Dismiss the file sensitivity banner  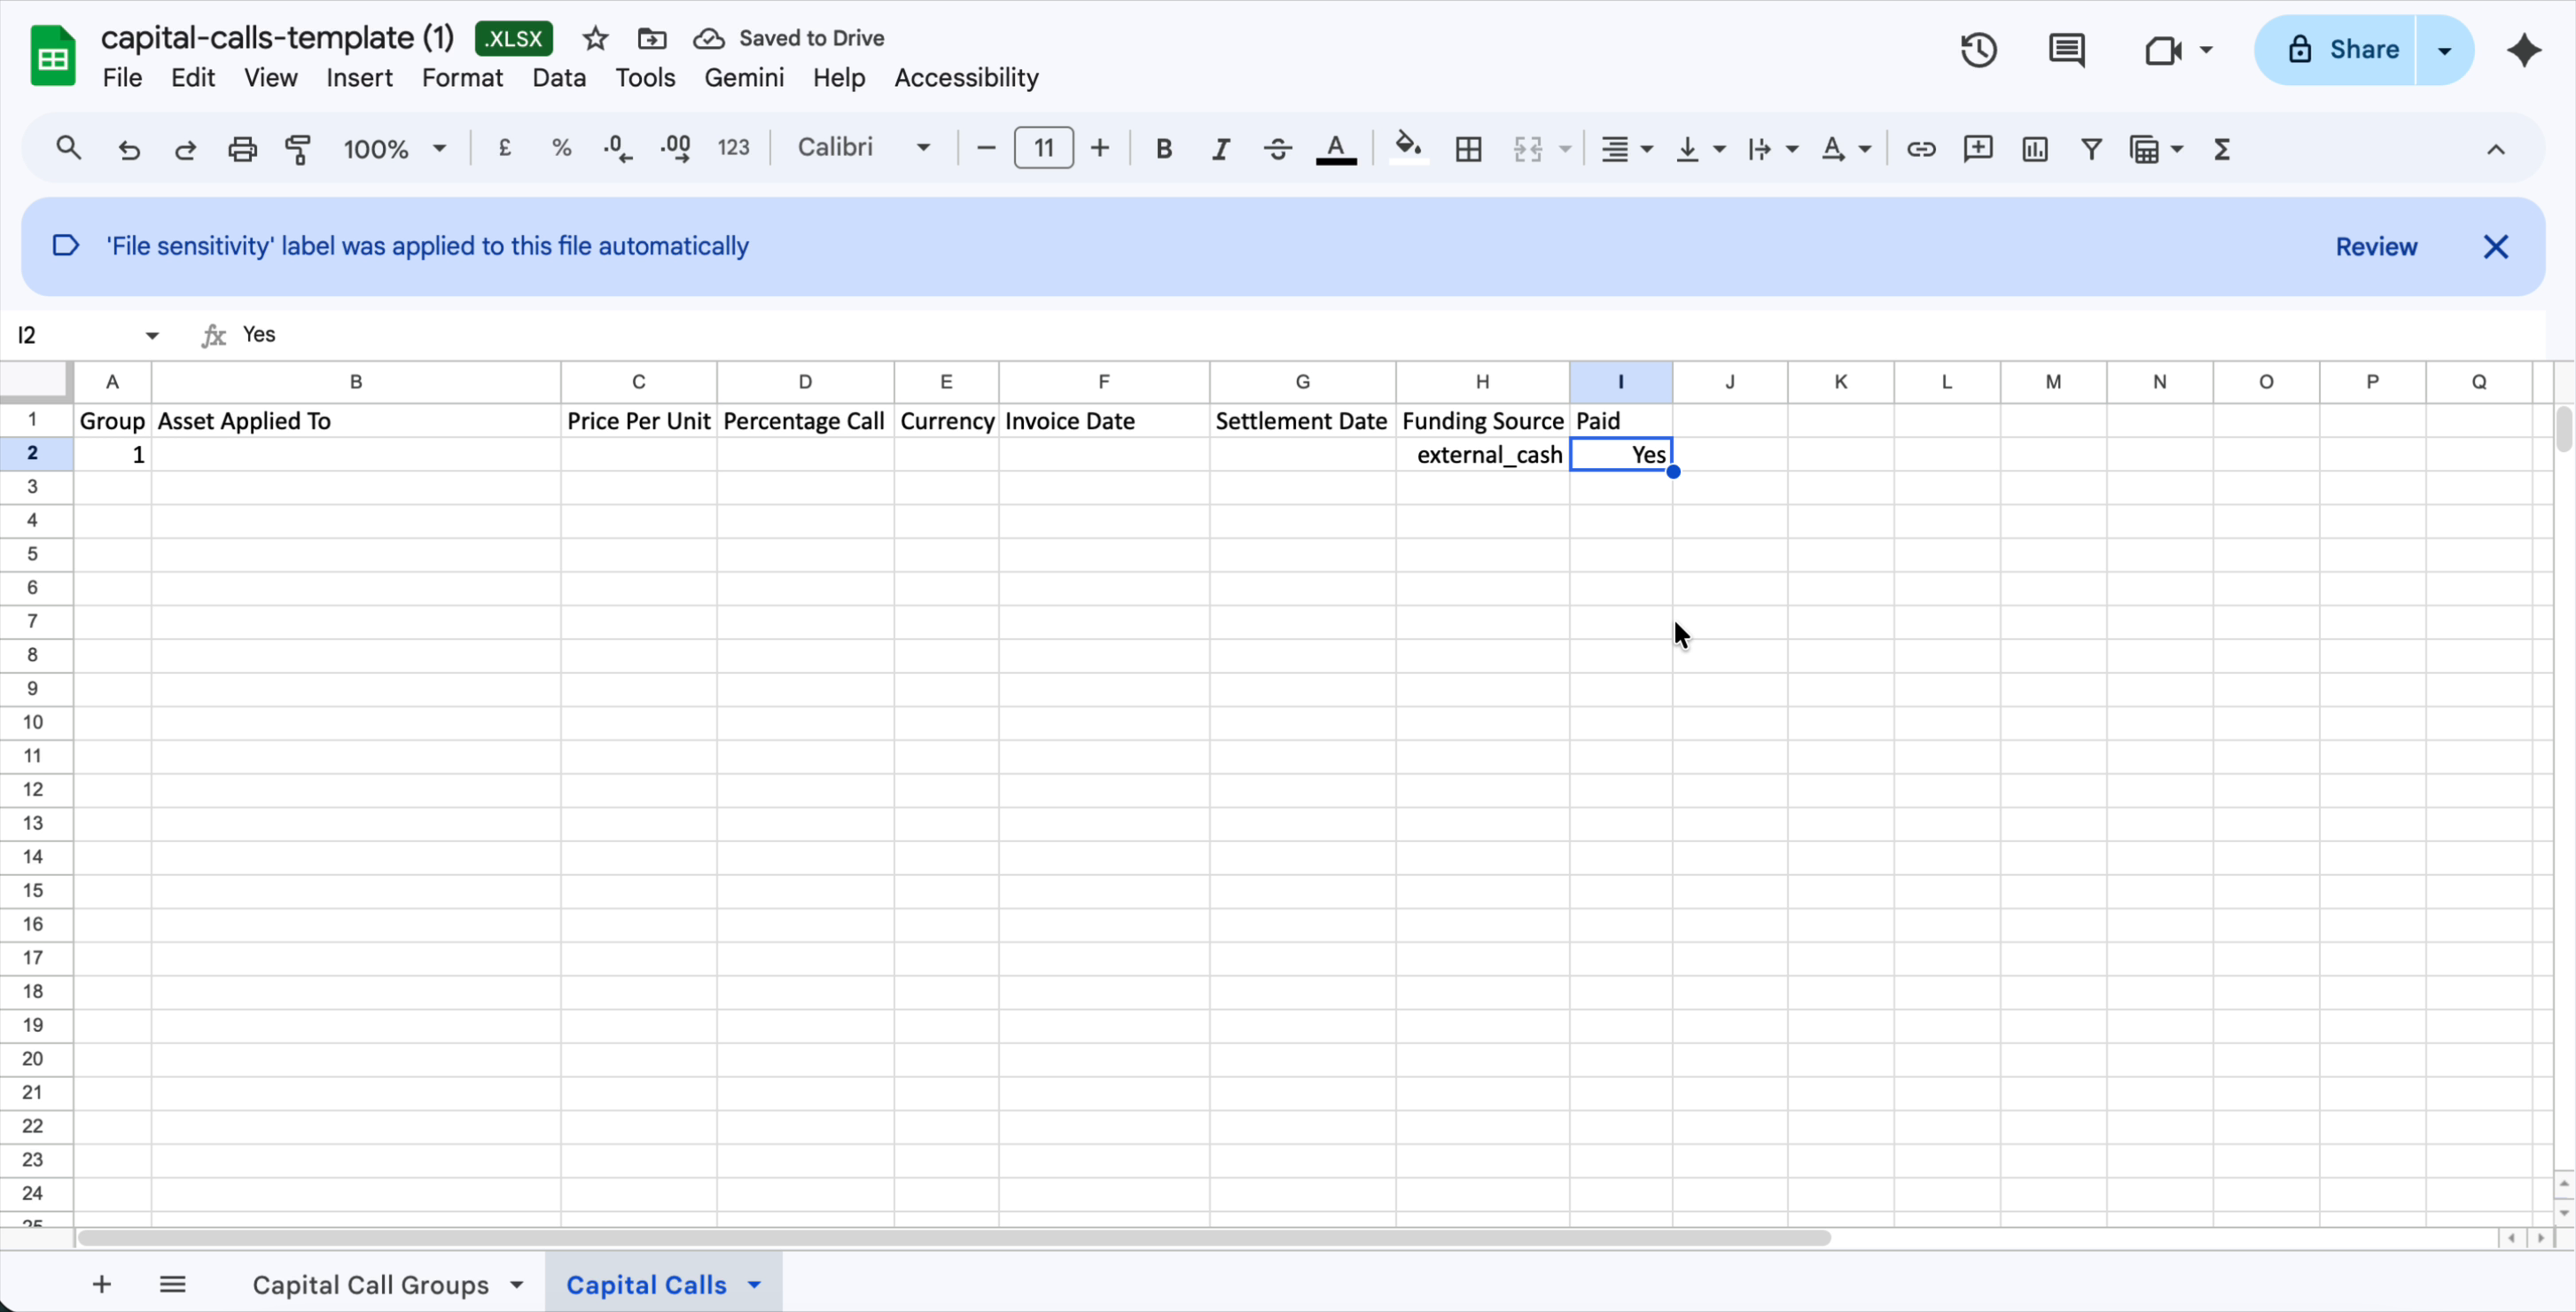point(2495,247)
